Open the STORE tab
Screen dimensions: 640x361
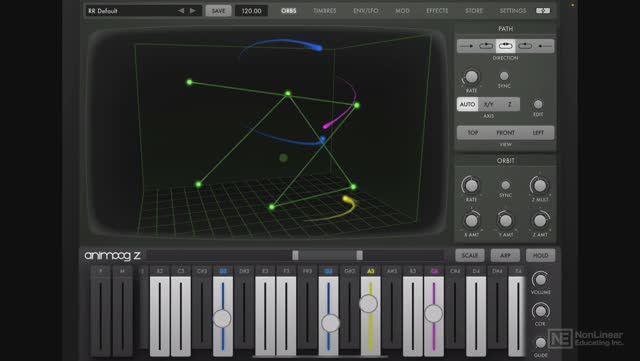[474, 11]
